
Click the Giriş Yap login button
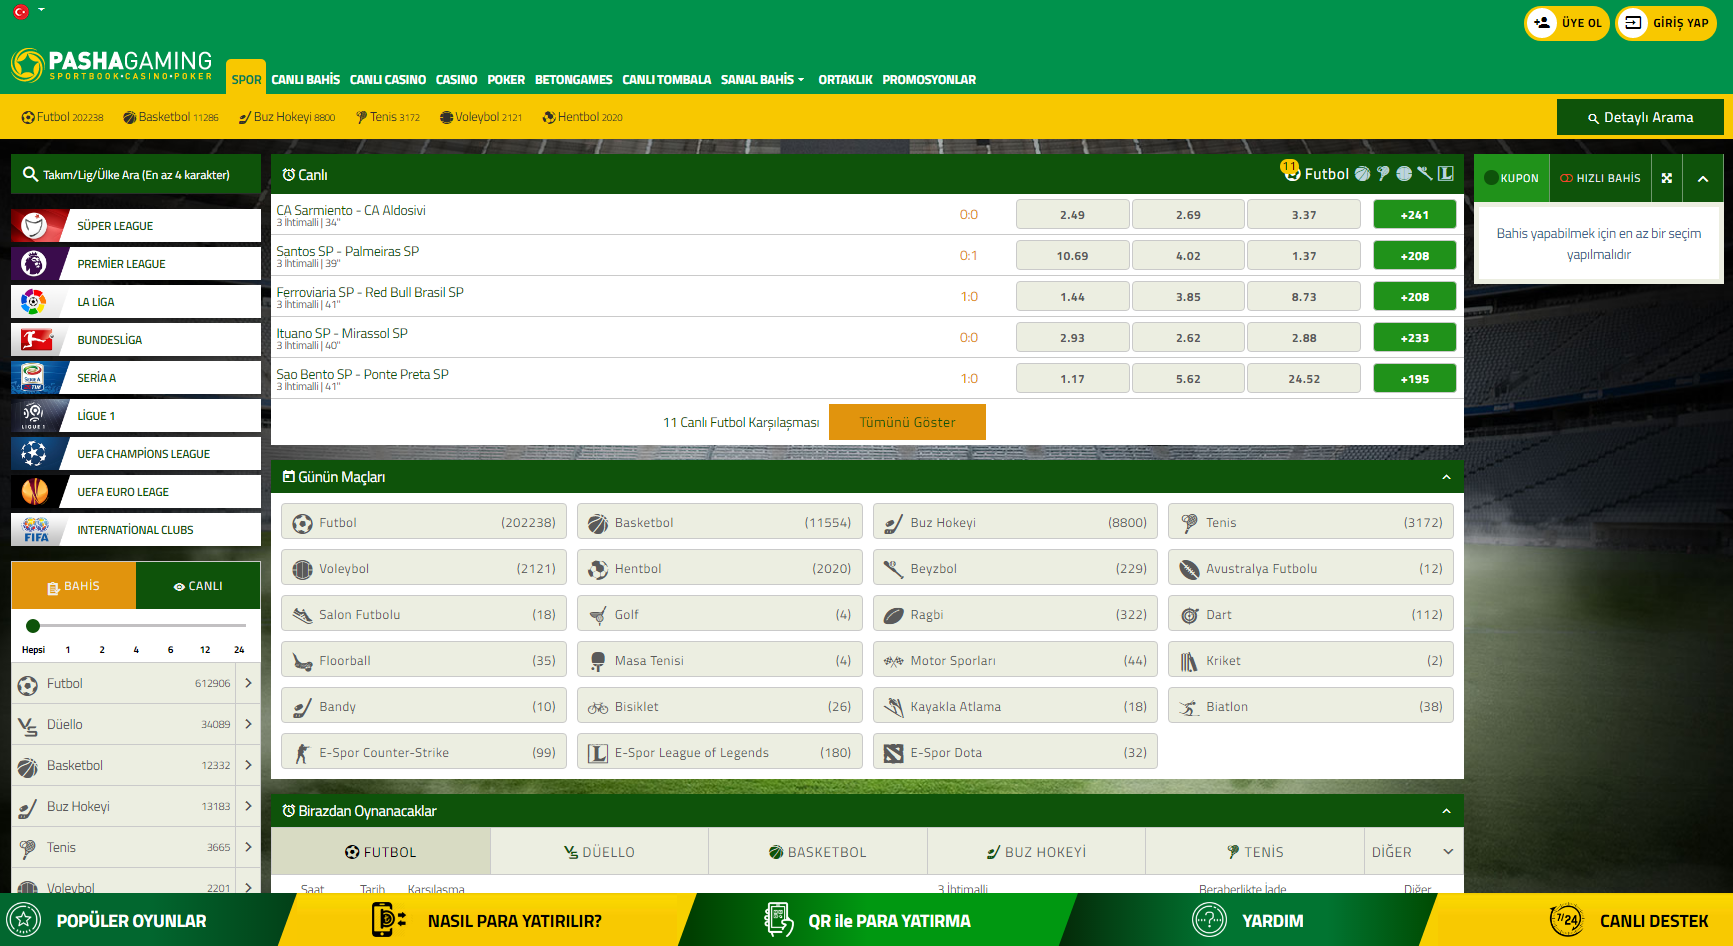pos(1666,23)
